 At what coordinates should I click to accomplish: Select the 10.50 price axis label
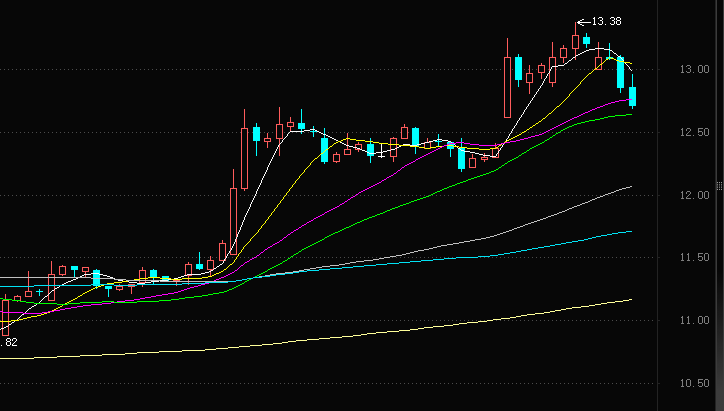tap(694, 383)
